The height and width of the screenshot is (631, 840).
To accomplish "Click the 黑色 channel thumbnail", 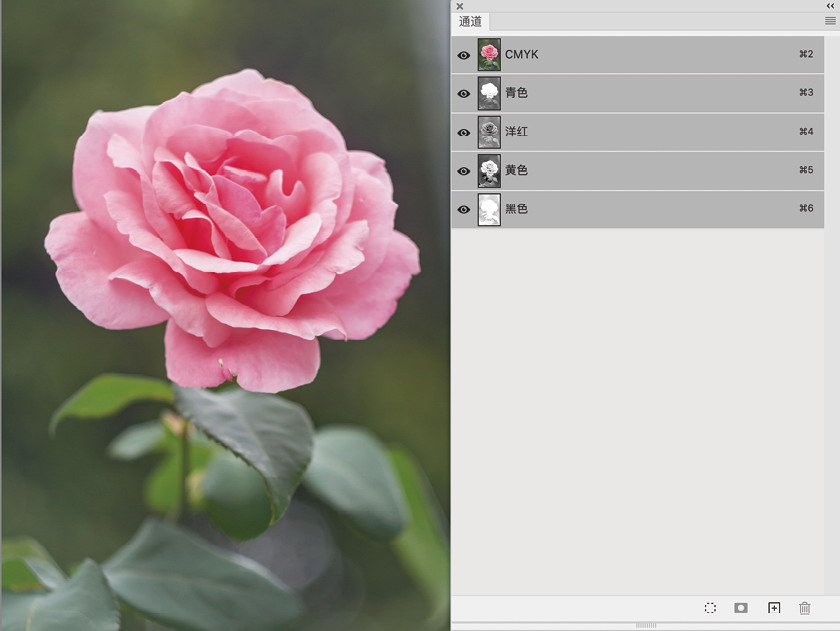I will 489,209.
